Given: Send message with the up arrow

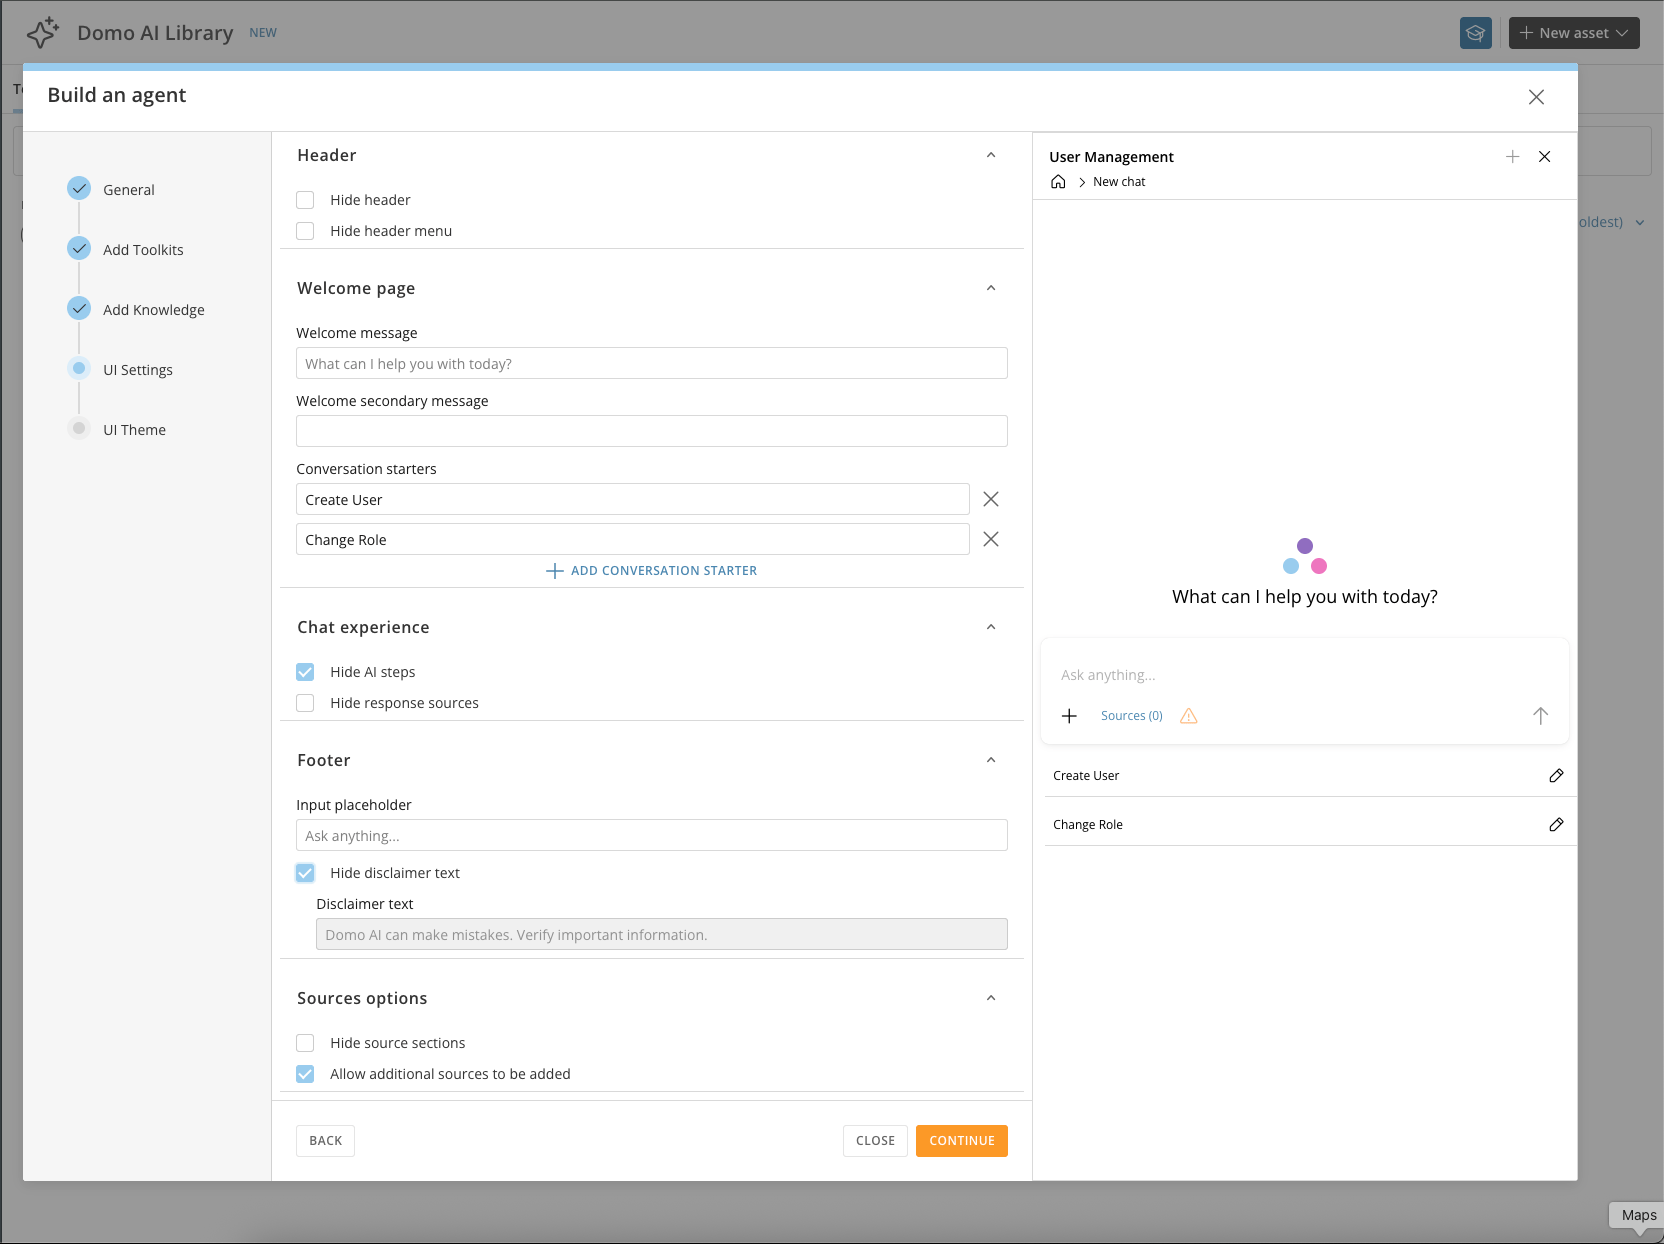Looking at the screenshot, I should [x=1540, y=716].
